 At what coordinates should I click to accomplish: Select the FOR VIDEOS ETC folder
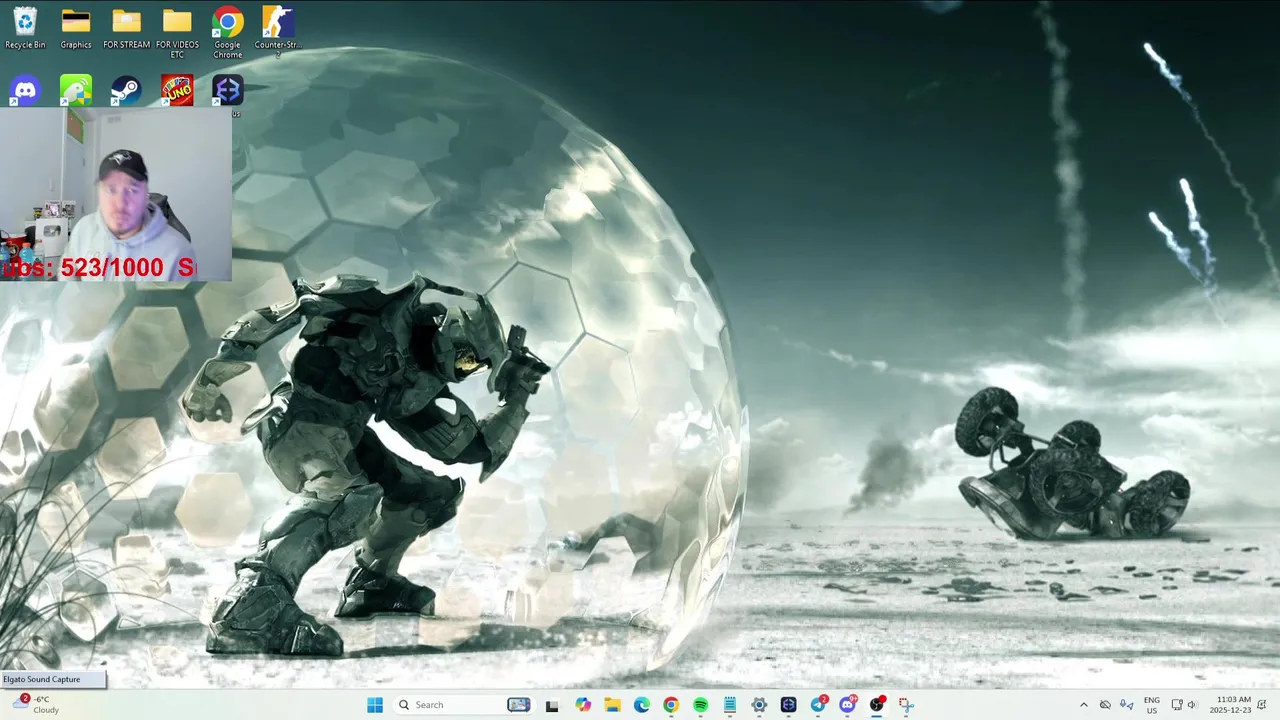[177, 32]
